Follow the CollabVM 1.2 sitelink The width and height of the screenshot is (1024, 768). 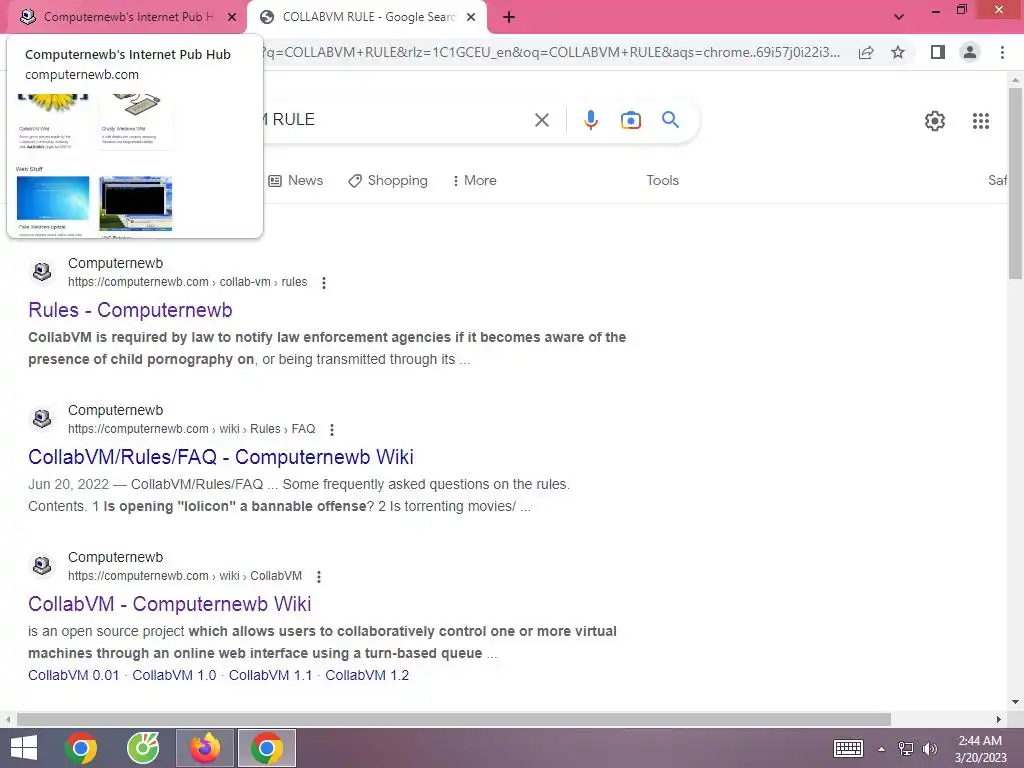coord(367,675)
